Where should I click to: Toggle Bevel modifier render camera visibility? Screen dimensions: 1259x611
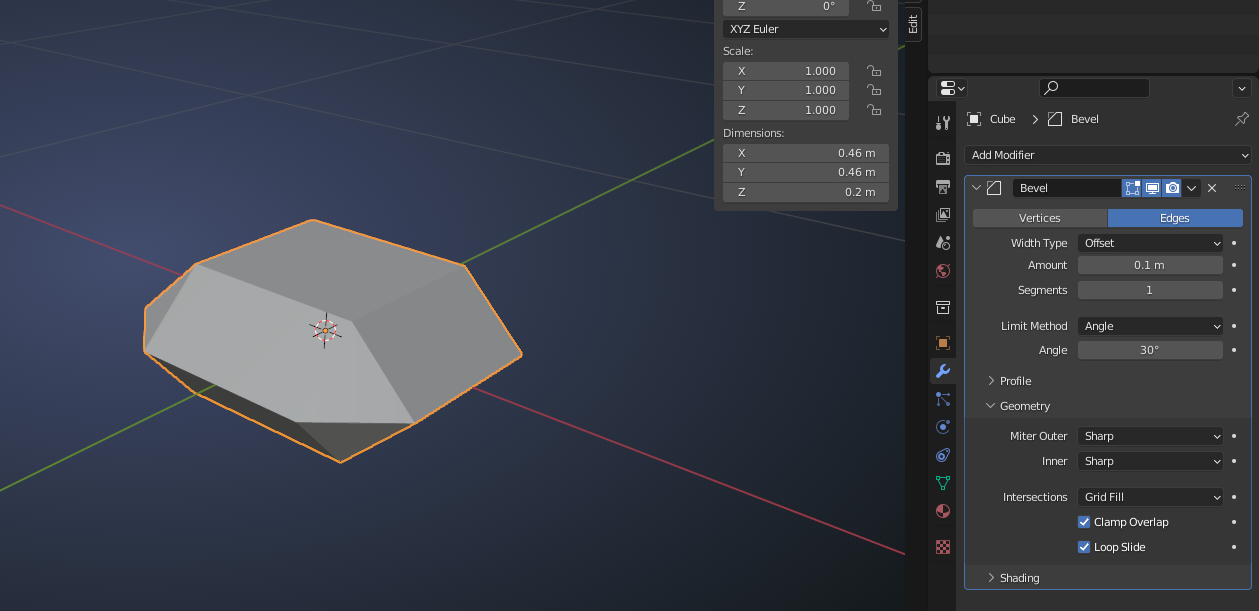pyautogui.click(x=1172, y=188)
